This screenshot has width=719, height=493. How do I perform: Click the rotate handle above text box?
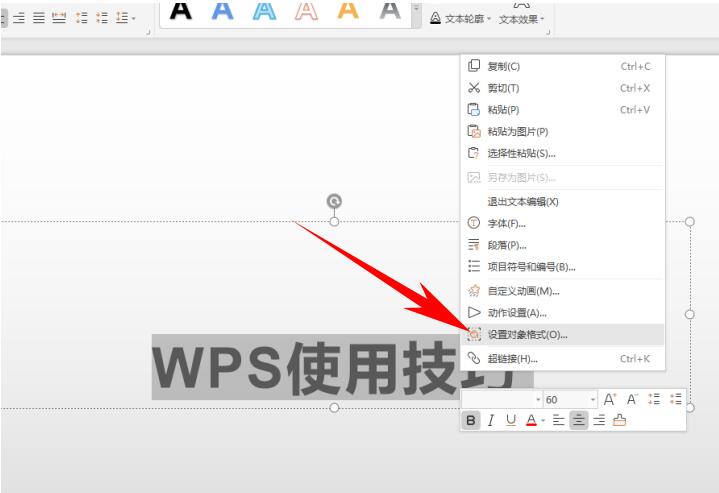[334, 201]
